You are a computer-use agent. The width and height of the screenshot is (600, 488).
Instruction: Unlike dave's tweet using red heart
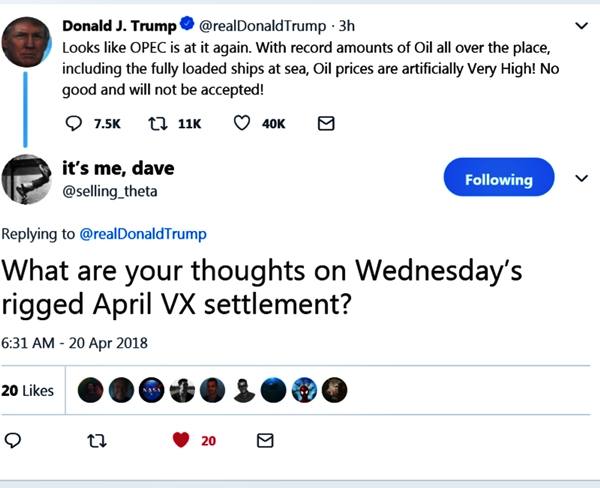(181, 440)
